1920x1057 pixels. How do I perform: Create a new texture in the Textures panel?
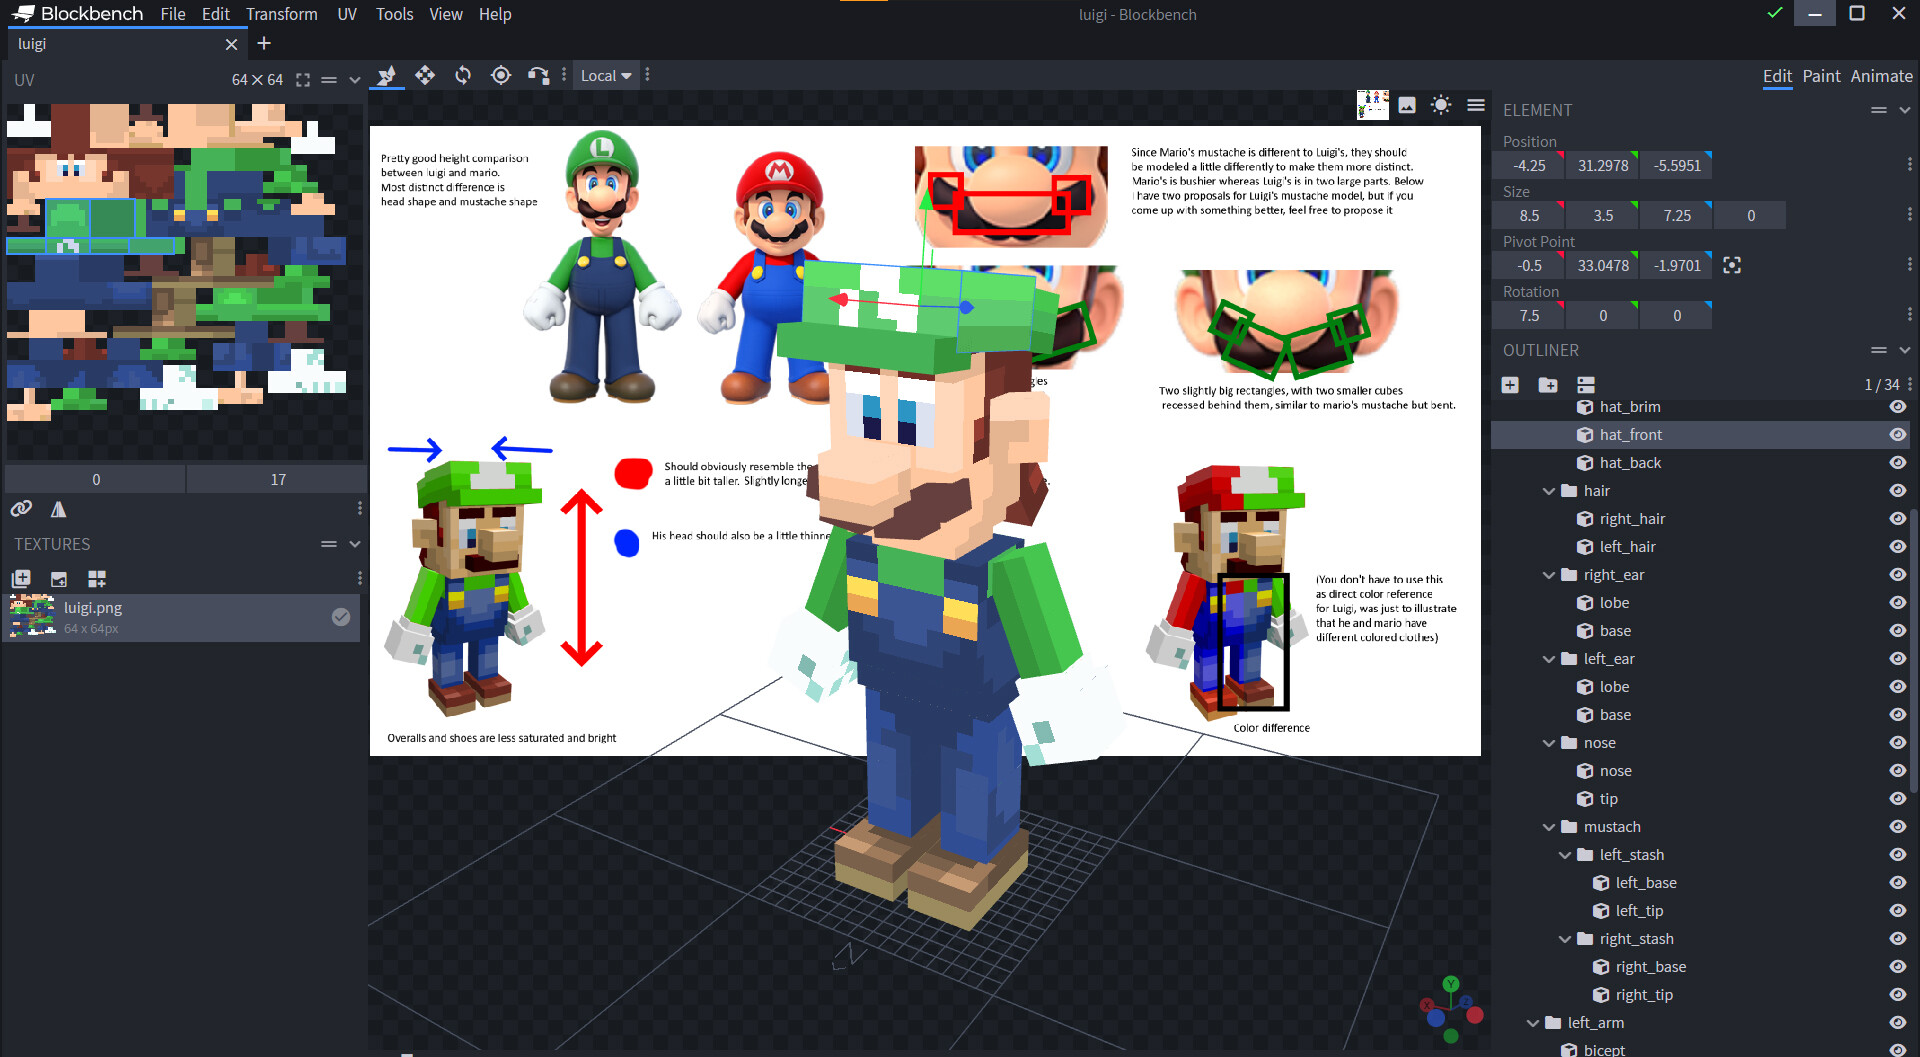point(20,578)
